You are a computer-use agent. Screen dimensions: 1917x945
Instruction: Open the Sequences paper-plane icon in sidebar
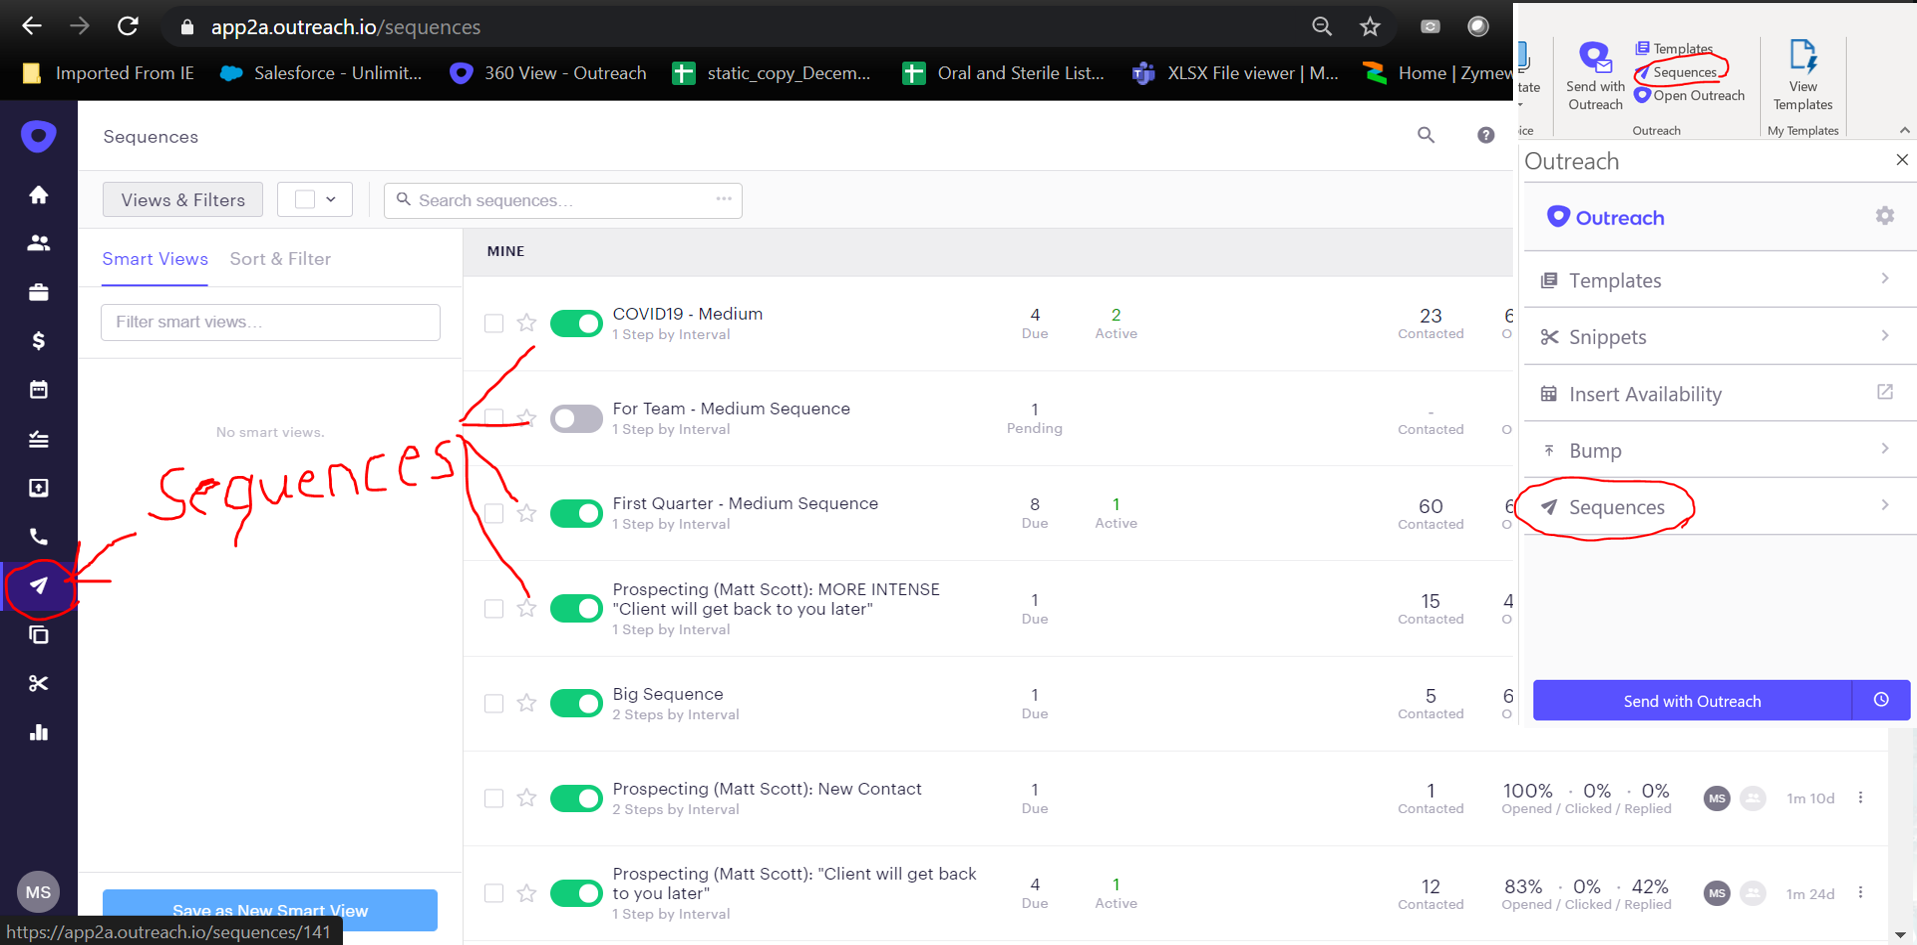[x=38, y=586]
